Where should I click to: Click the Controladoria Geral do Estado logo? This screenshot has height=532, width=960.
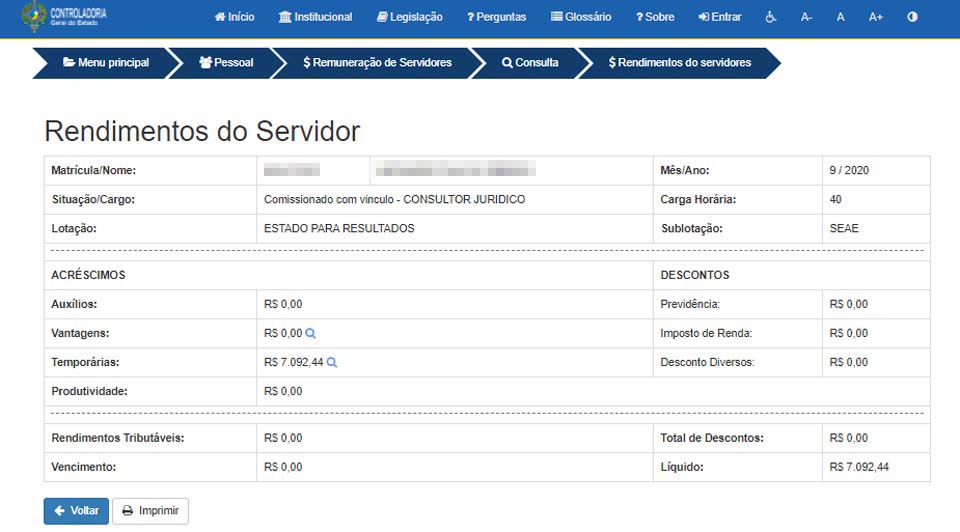(x=64, y=17)
